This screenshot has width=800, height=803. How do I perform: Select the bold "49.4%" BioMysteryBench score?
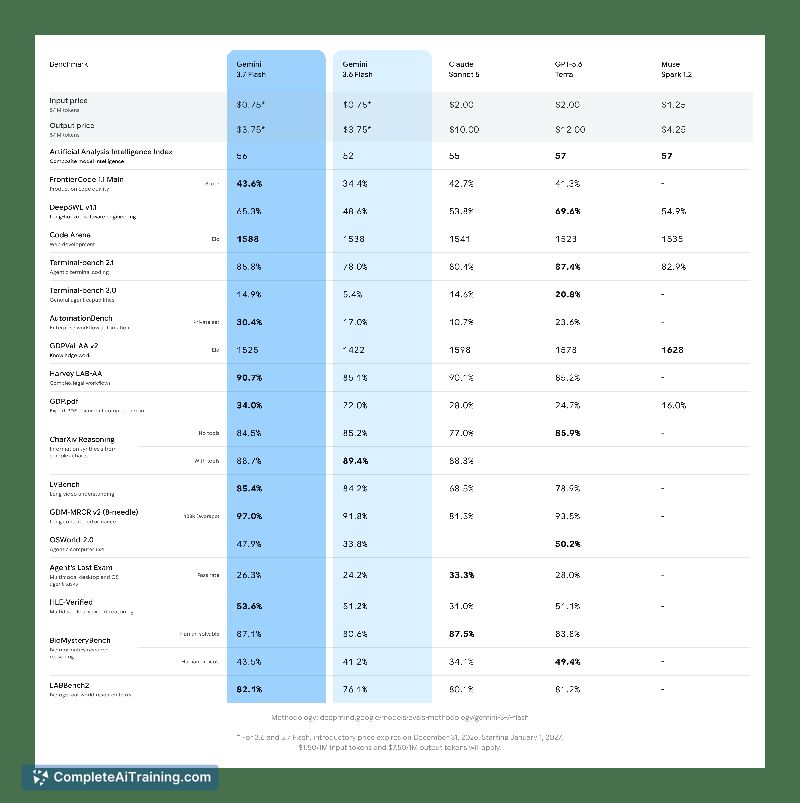pos(567,662)
